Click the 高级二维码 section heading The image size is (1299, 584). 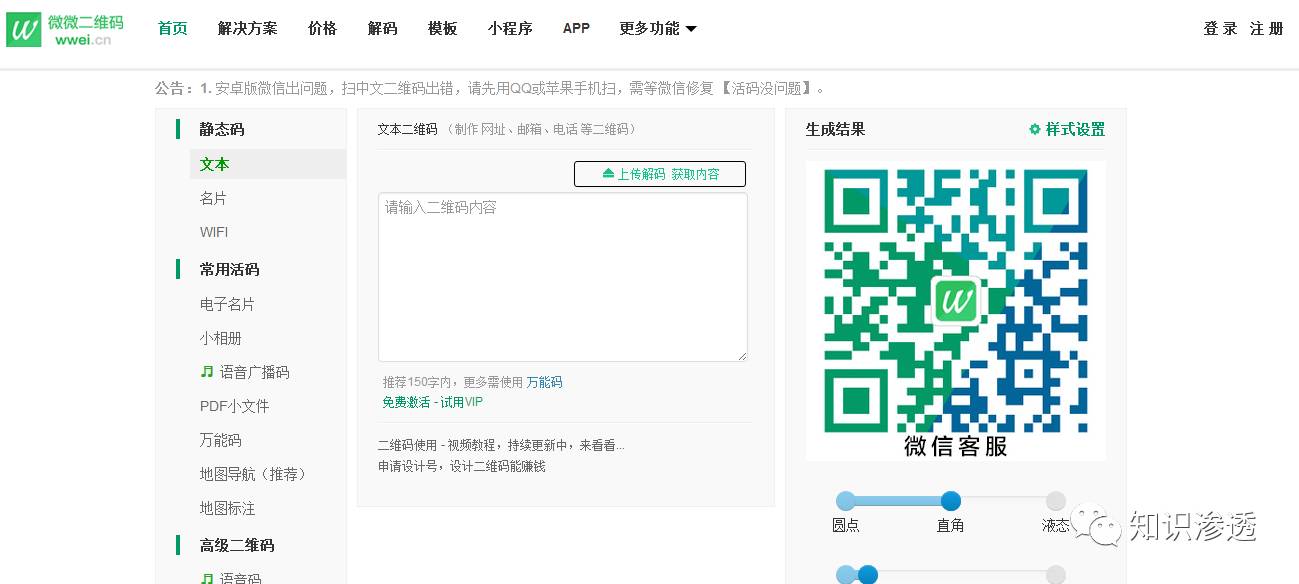[236, 545]
